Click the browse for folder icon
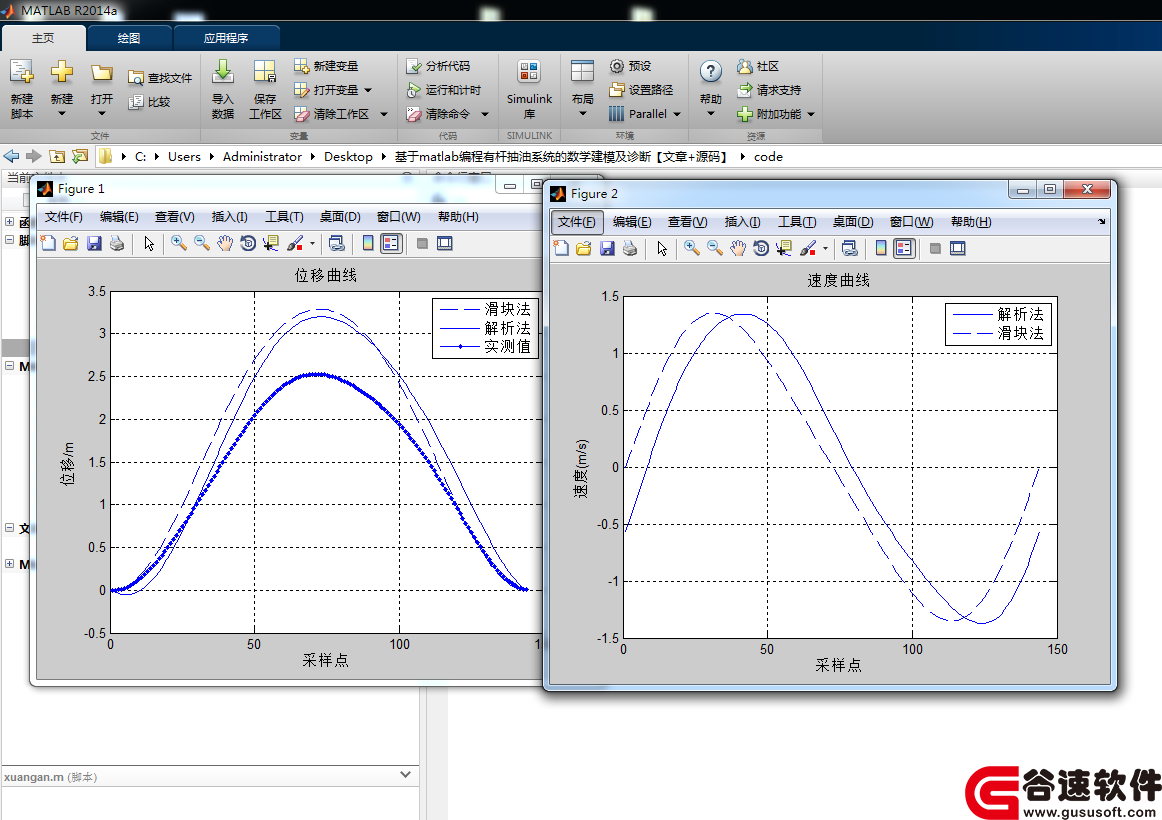Image resolution: width=1162 pixels, height=820 pixels. [80, 156]
